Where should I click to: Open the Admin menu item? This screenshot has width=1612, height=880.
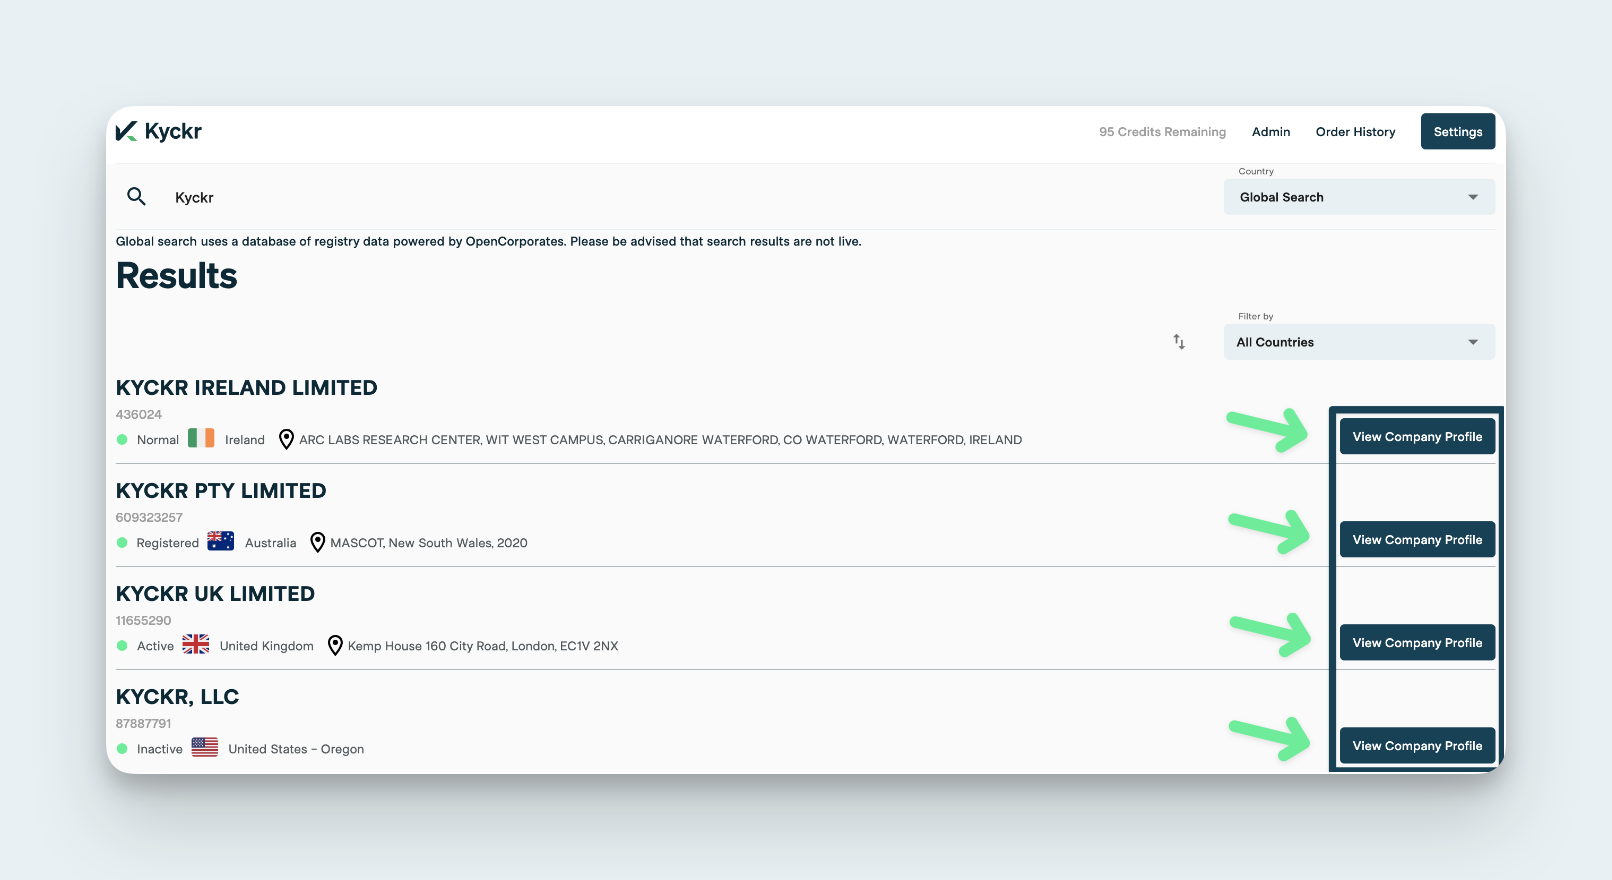[1271, 132]
